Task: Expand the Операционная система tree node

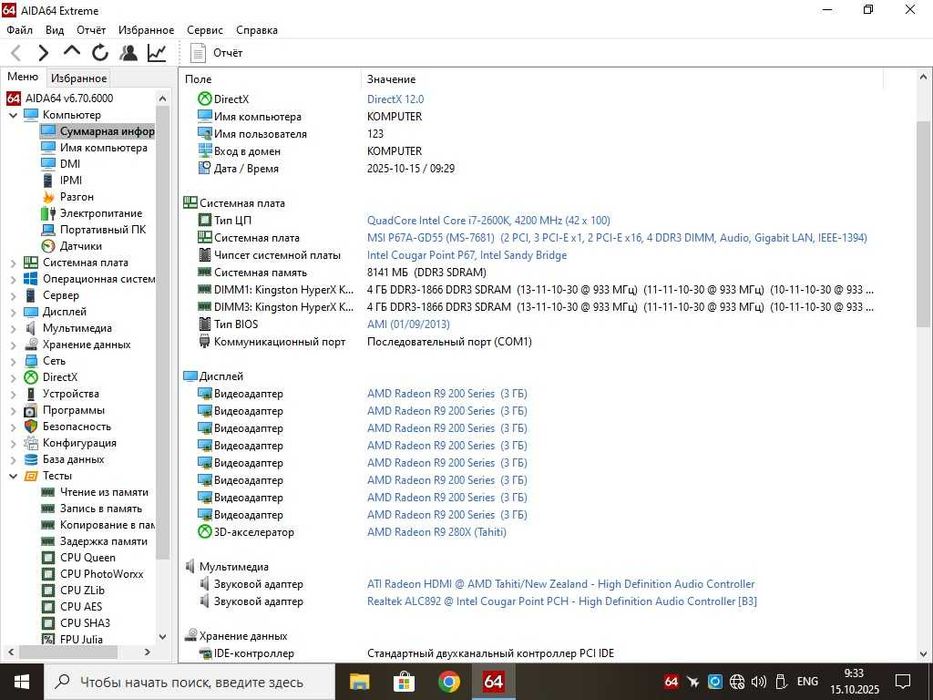Action: (x=13, y=279)
